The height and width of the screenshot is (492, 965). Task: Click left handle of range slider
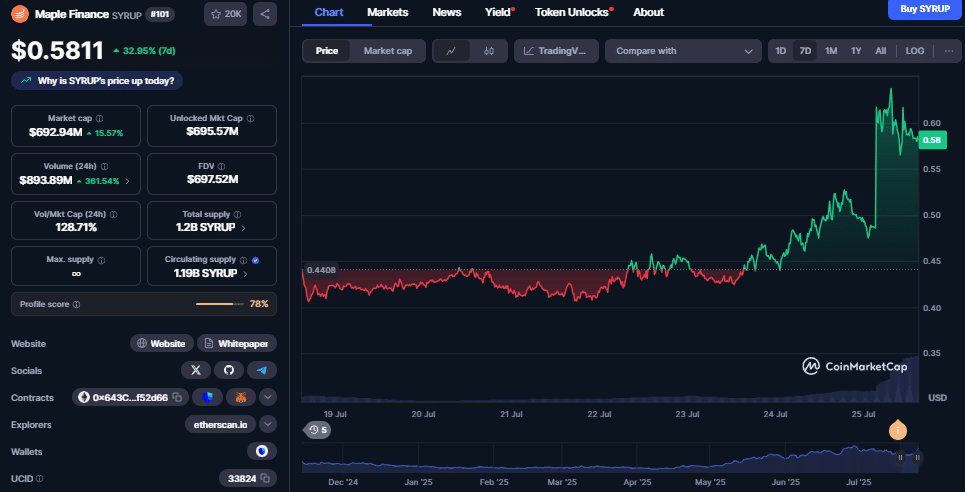900,458
